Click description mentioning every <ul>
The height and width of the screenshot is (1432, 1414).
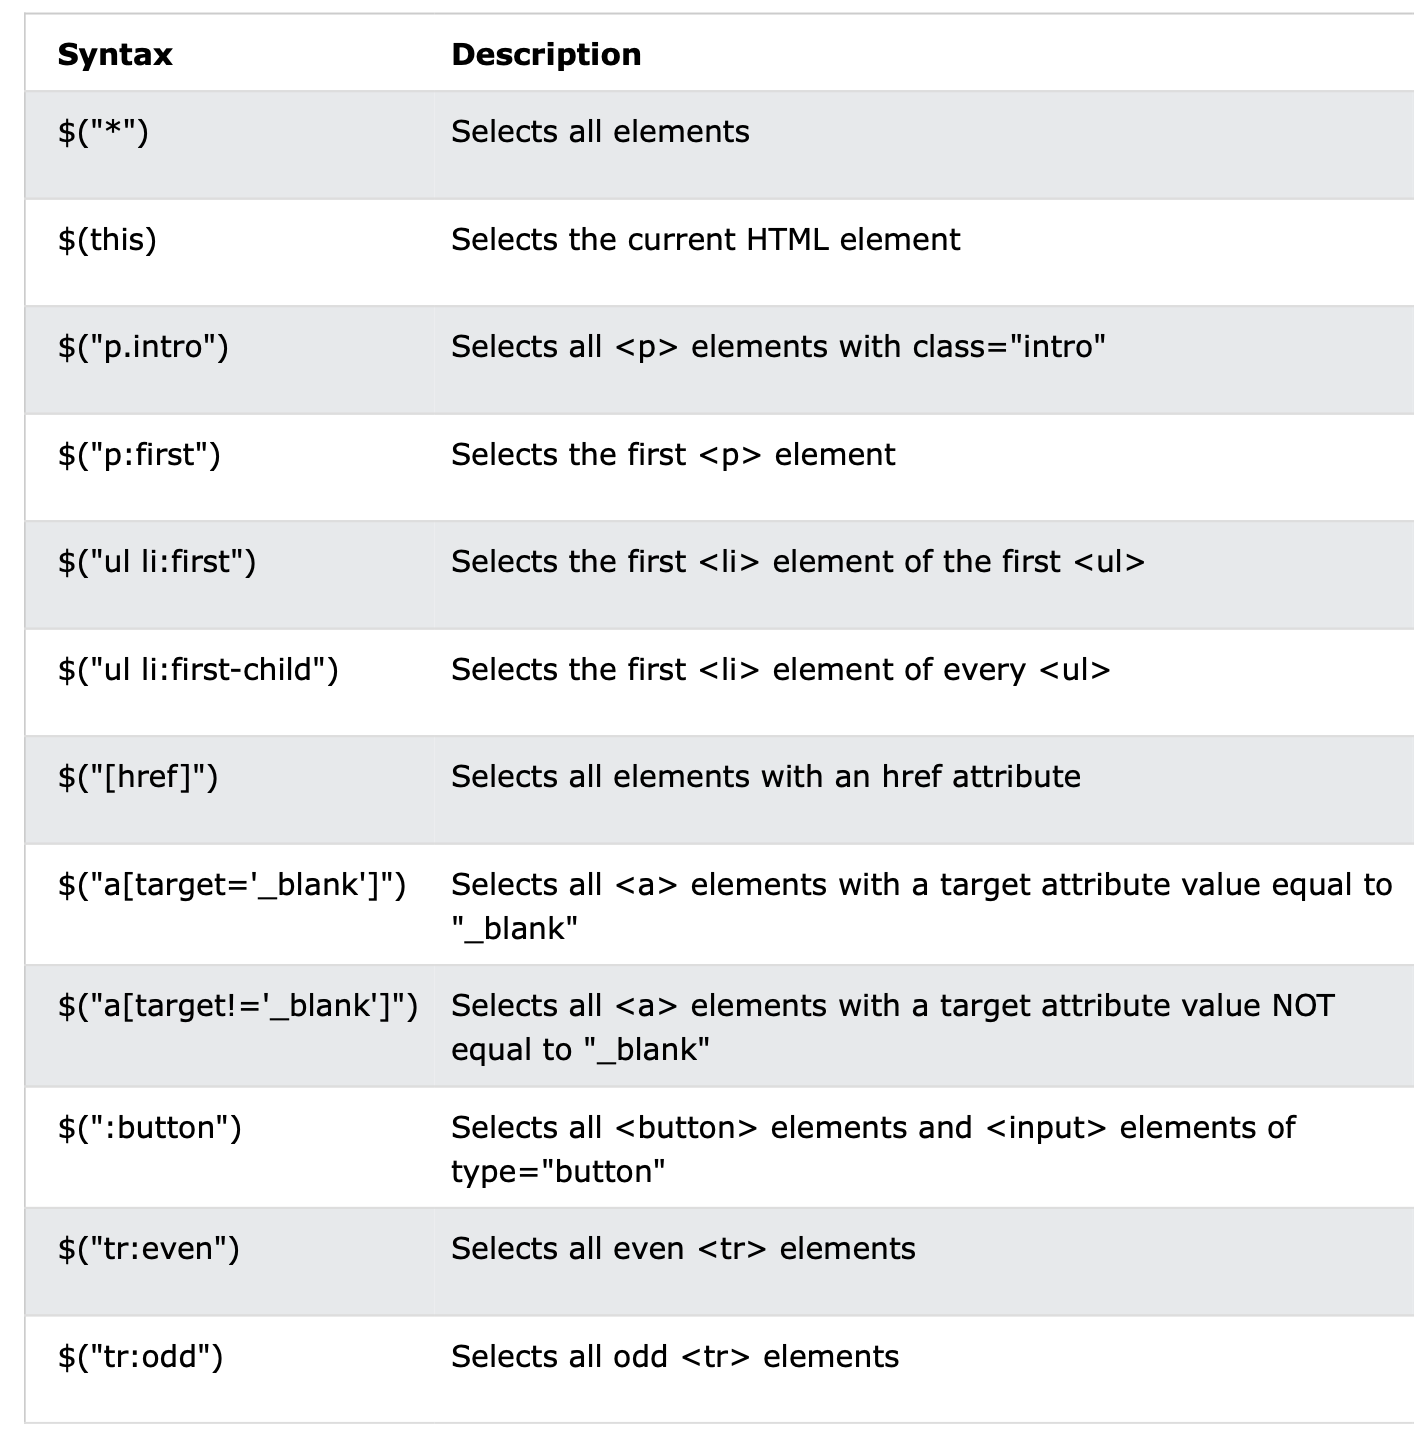(x=780, y=670)
